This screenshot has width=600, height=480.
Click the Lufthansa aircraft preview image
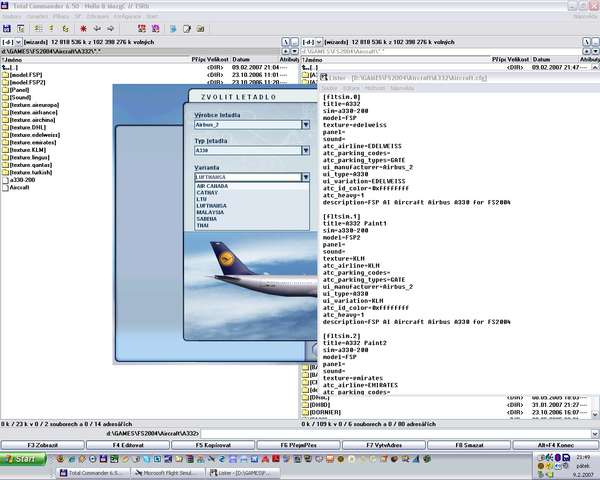251,285
